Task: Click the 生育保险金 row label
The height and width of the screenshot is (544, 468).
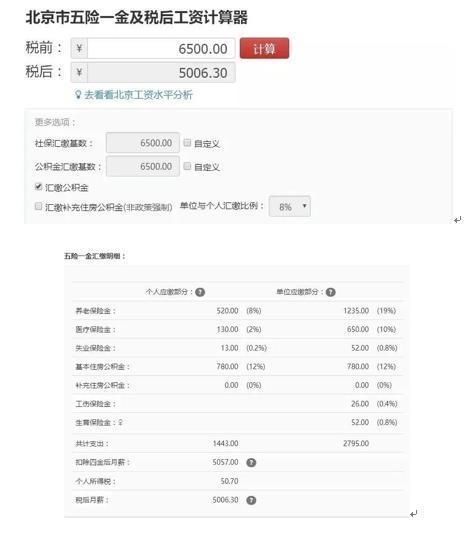Action: point(95,423)
